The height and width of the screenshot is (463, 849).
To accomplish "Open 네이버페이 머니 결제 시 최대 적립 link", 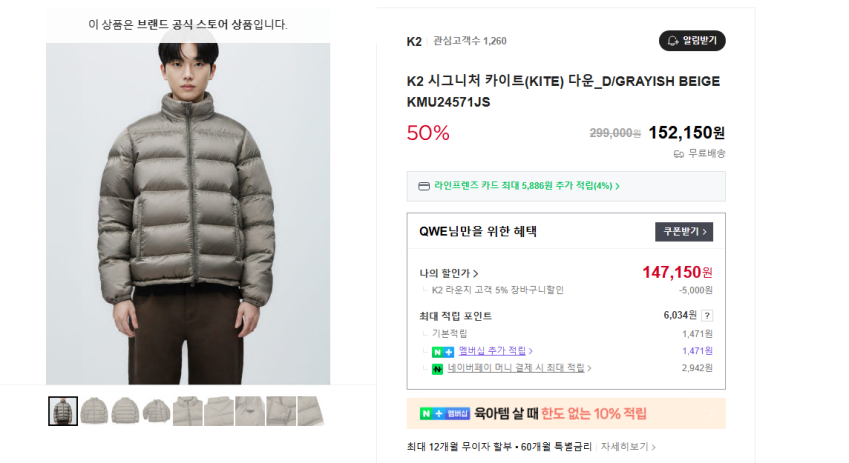I will pos(519,368).
